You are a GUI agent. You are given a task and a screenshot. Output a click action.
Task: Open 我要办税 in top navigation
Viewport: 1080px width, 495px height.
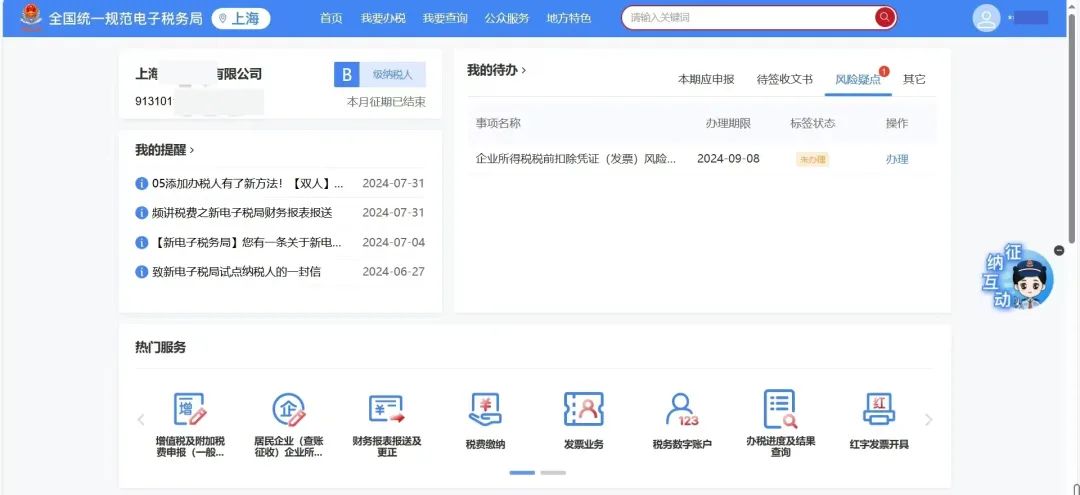(x=383, y=18)
